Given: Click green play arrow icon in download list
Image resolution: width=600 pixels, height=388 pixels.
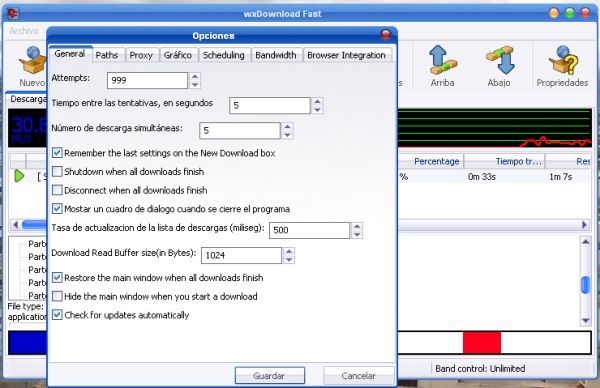Looking at the screenshot, I should click(19, 176).
